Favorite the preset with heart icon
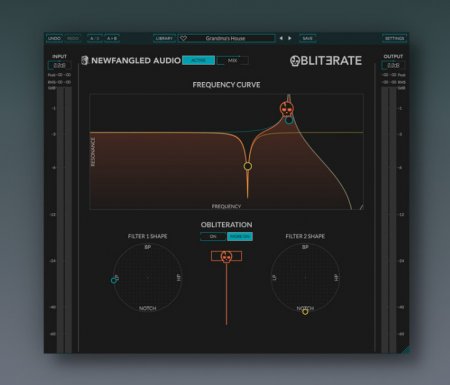 [183, 38]
